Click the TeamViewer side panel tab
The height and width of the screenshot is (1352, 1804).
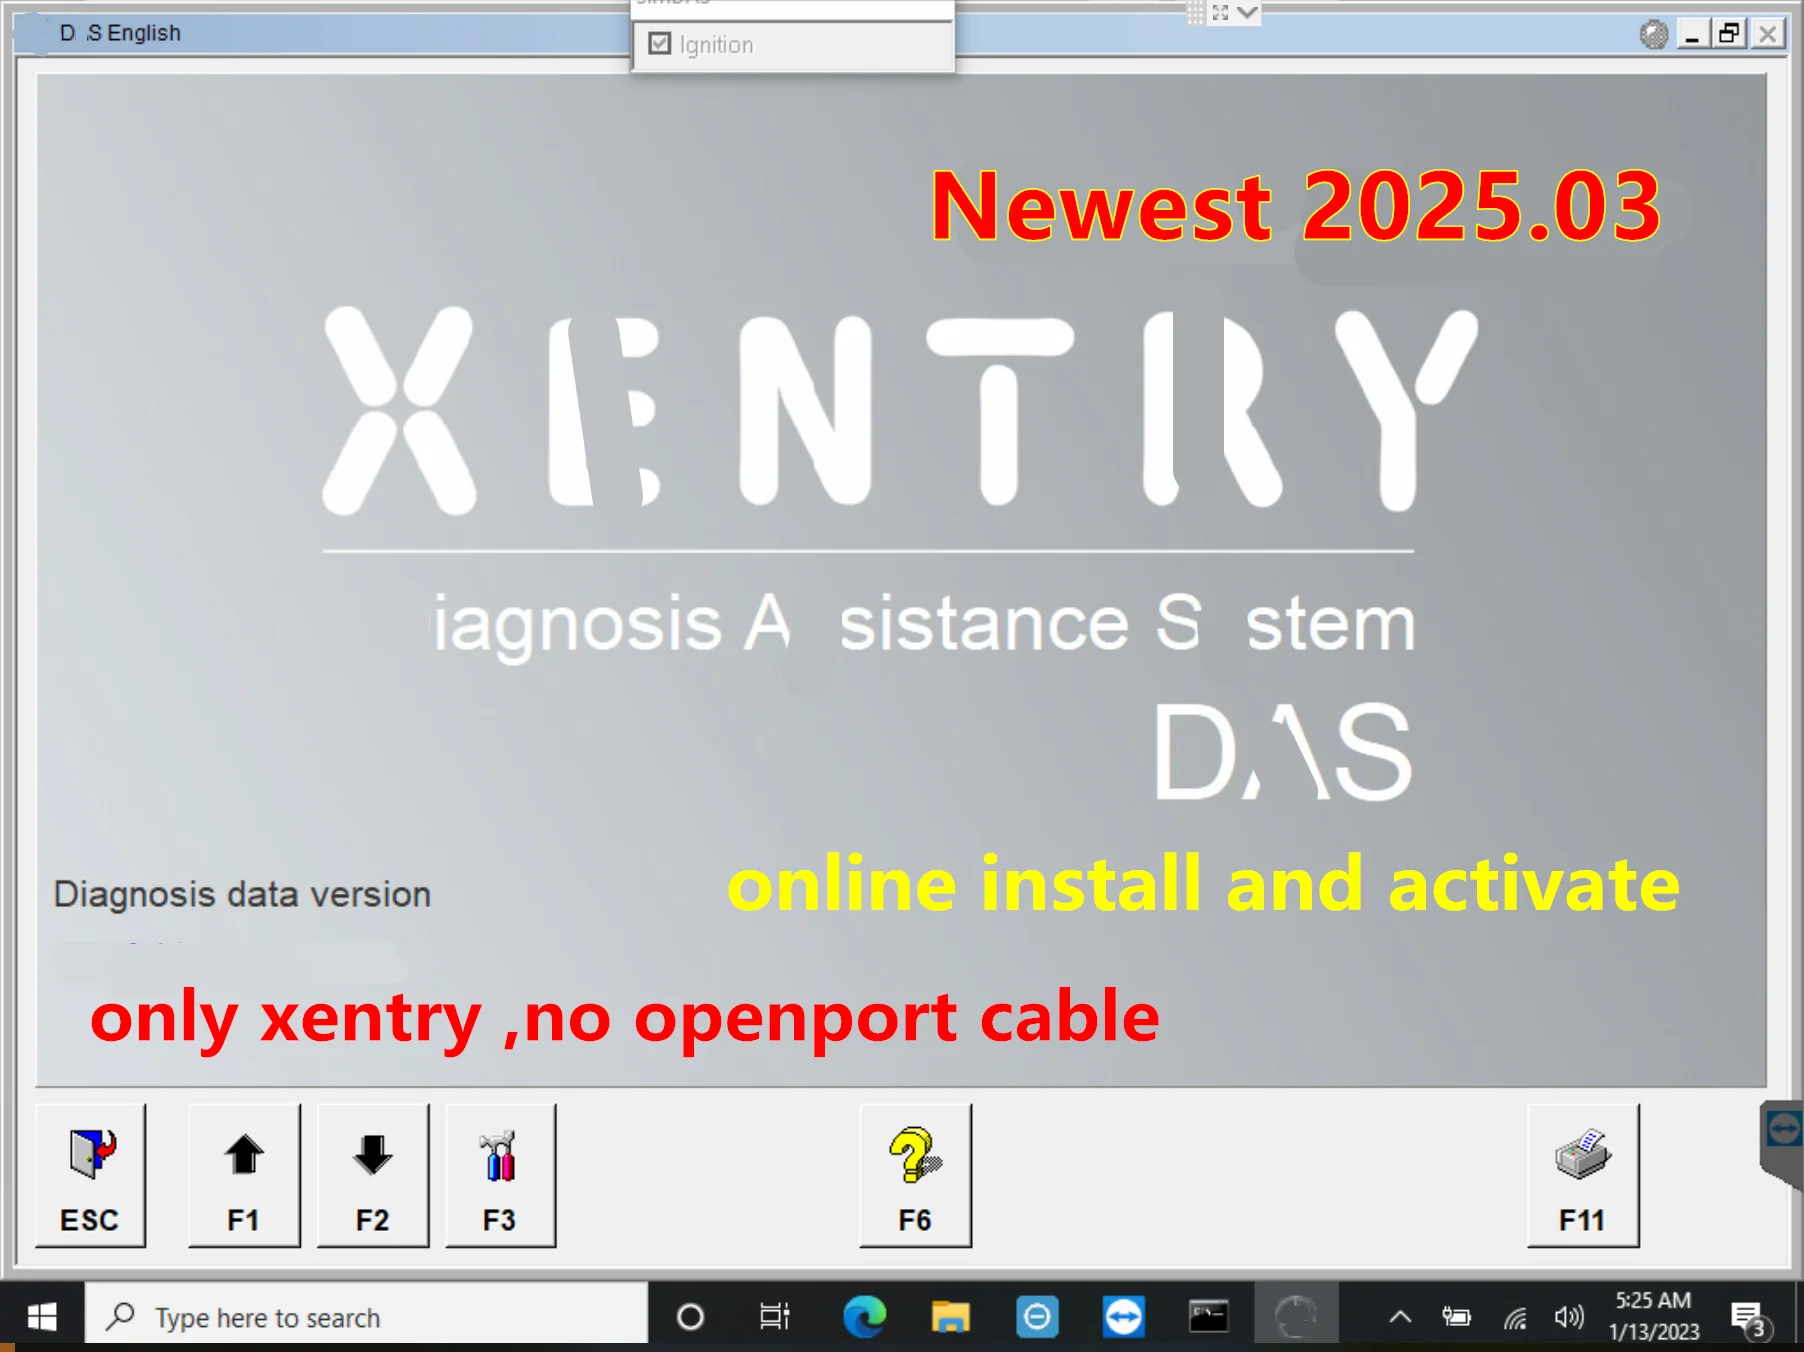click(1782, 1142)
